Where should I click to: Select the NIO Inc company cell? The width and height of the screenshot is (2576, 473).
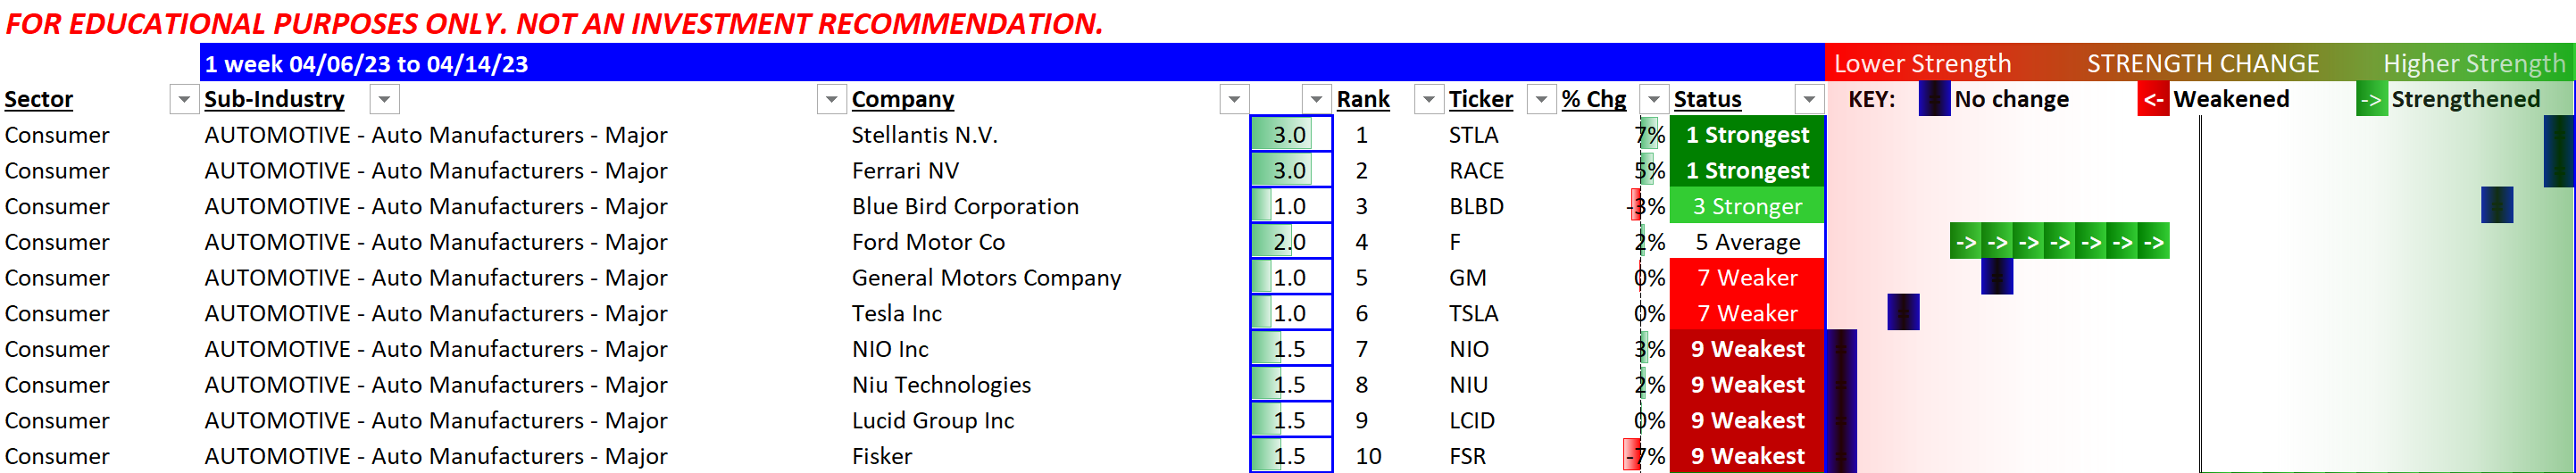point(890,349)
